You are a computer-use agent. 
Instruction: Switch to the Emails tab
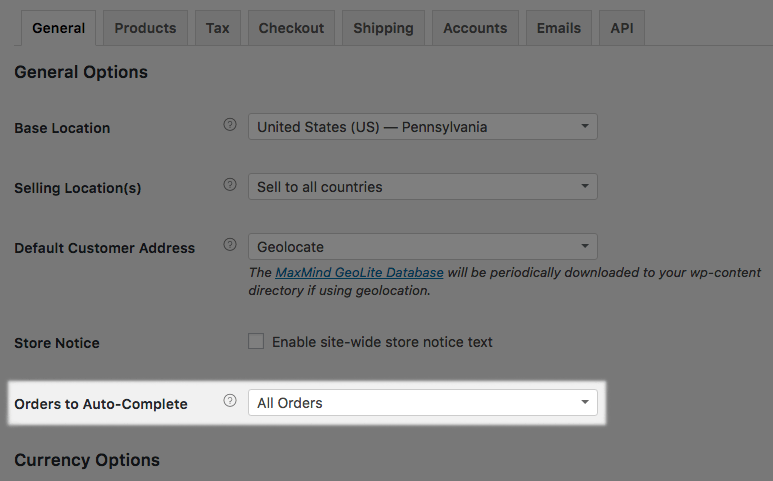pos(559,28)
